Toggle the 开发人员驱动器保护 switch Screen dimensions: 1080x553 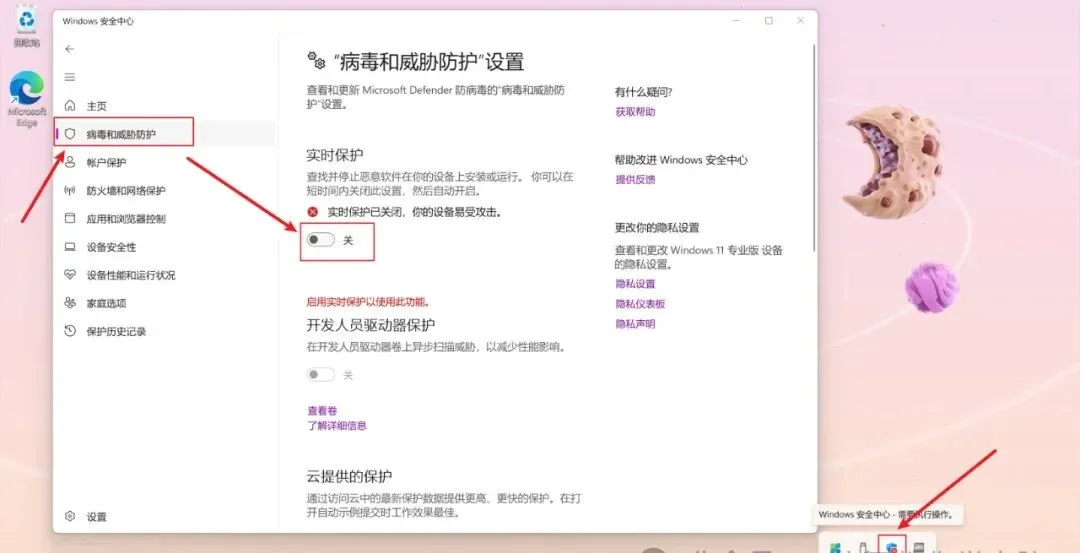pos(321,375)
